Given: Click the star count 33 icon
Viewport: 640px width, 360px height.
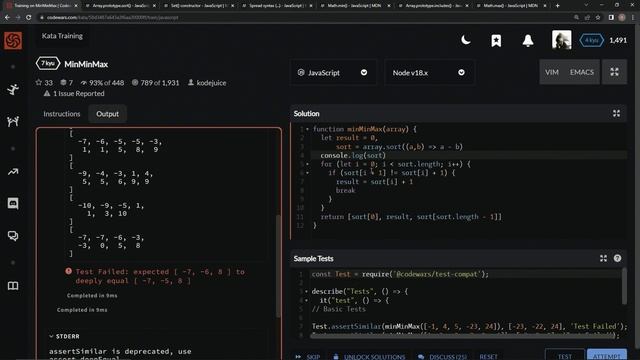Looking at the screenshot, I should pos(39,82).
